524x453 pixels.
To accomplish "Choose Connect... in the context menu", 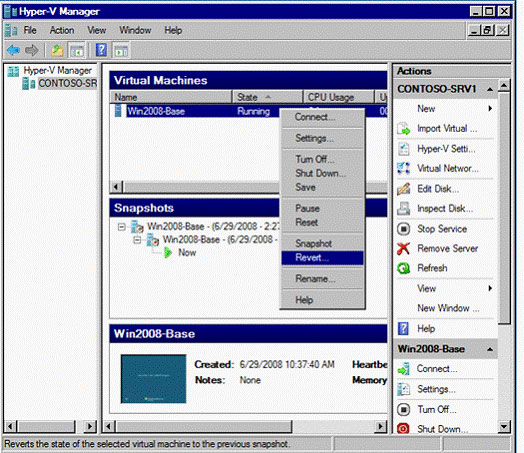I will click(322, 117).
